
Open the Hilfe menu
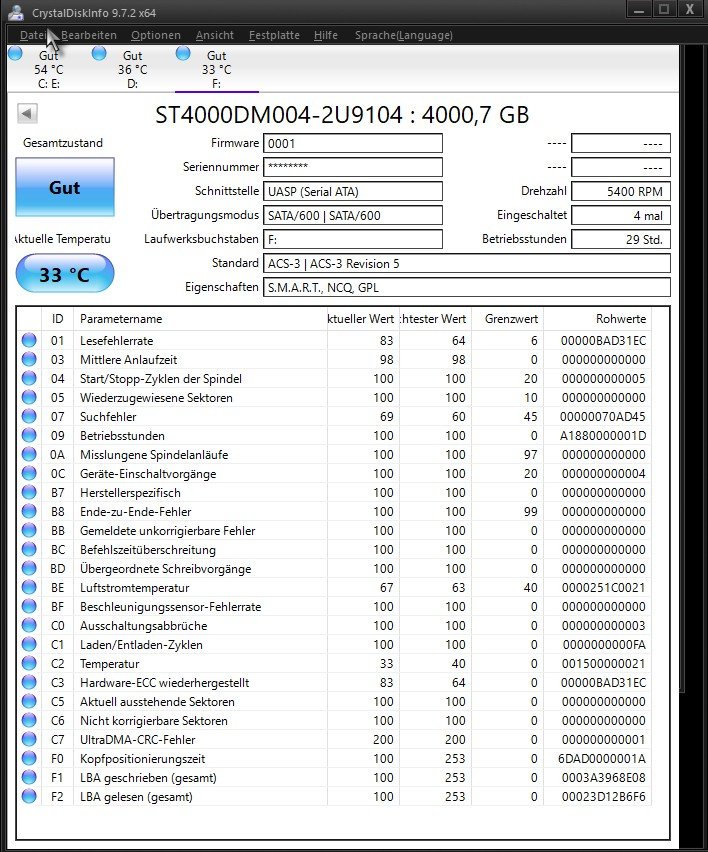click(326, 35)
